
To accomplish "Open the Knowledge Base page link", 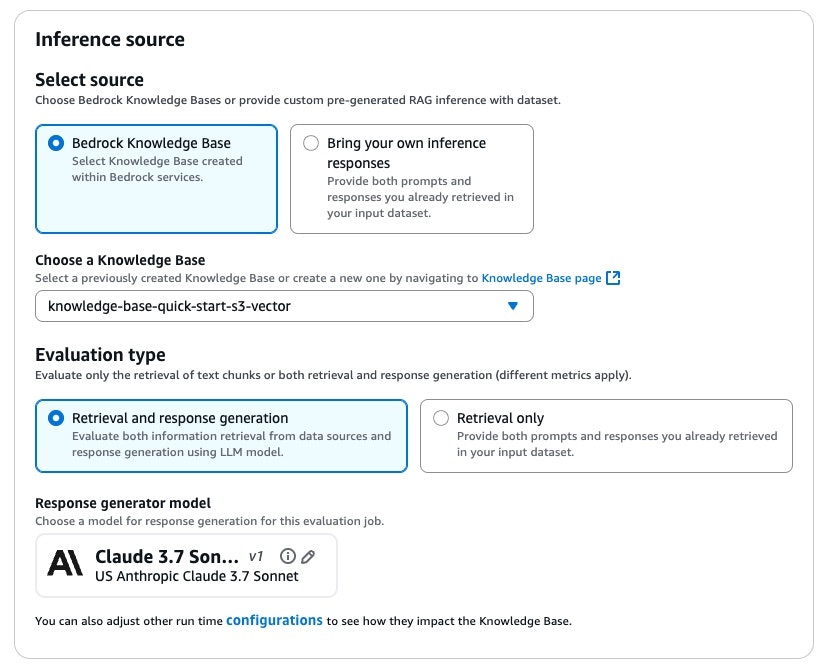I will (541, 278).
